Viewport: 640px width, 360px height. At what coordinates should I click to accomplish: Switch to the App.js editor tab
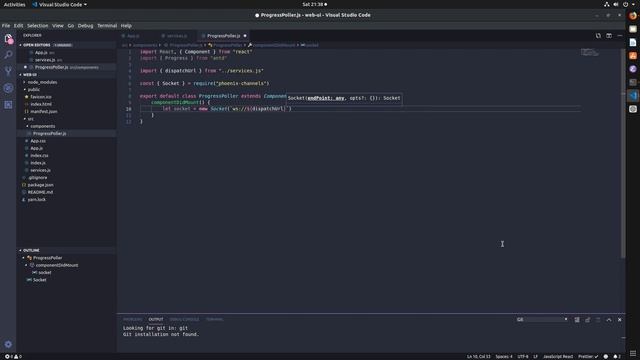[x=133, y=36]
